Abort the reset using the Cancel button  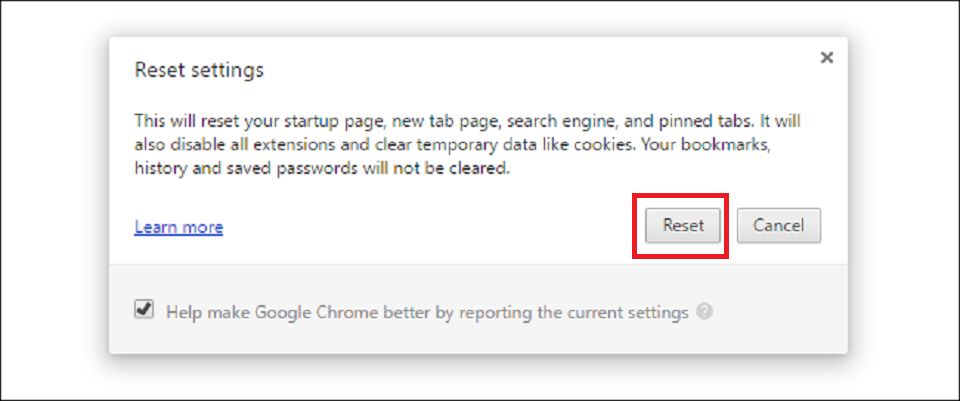(779, 226)
